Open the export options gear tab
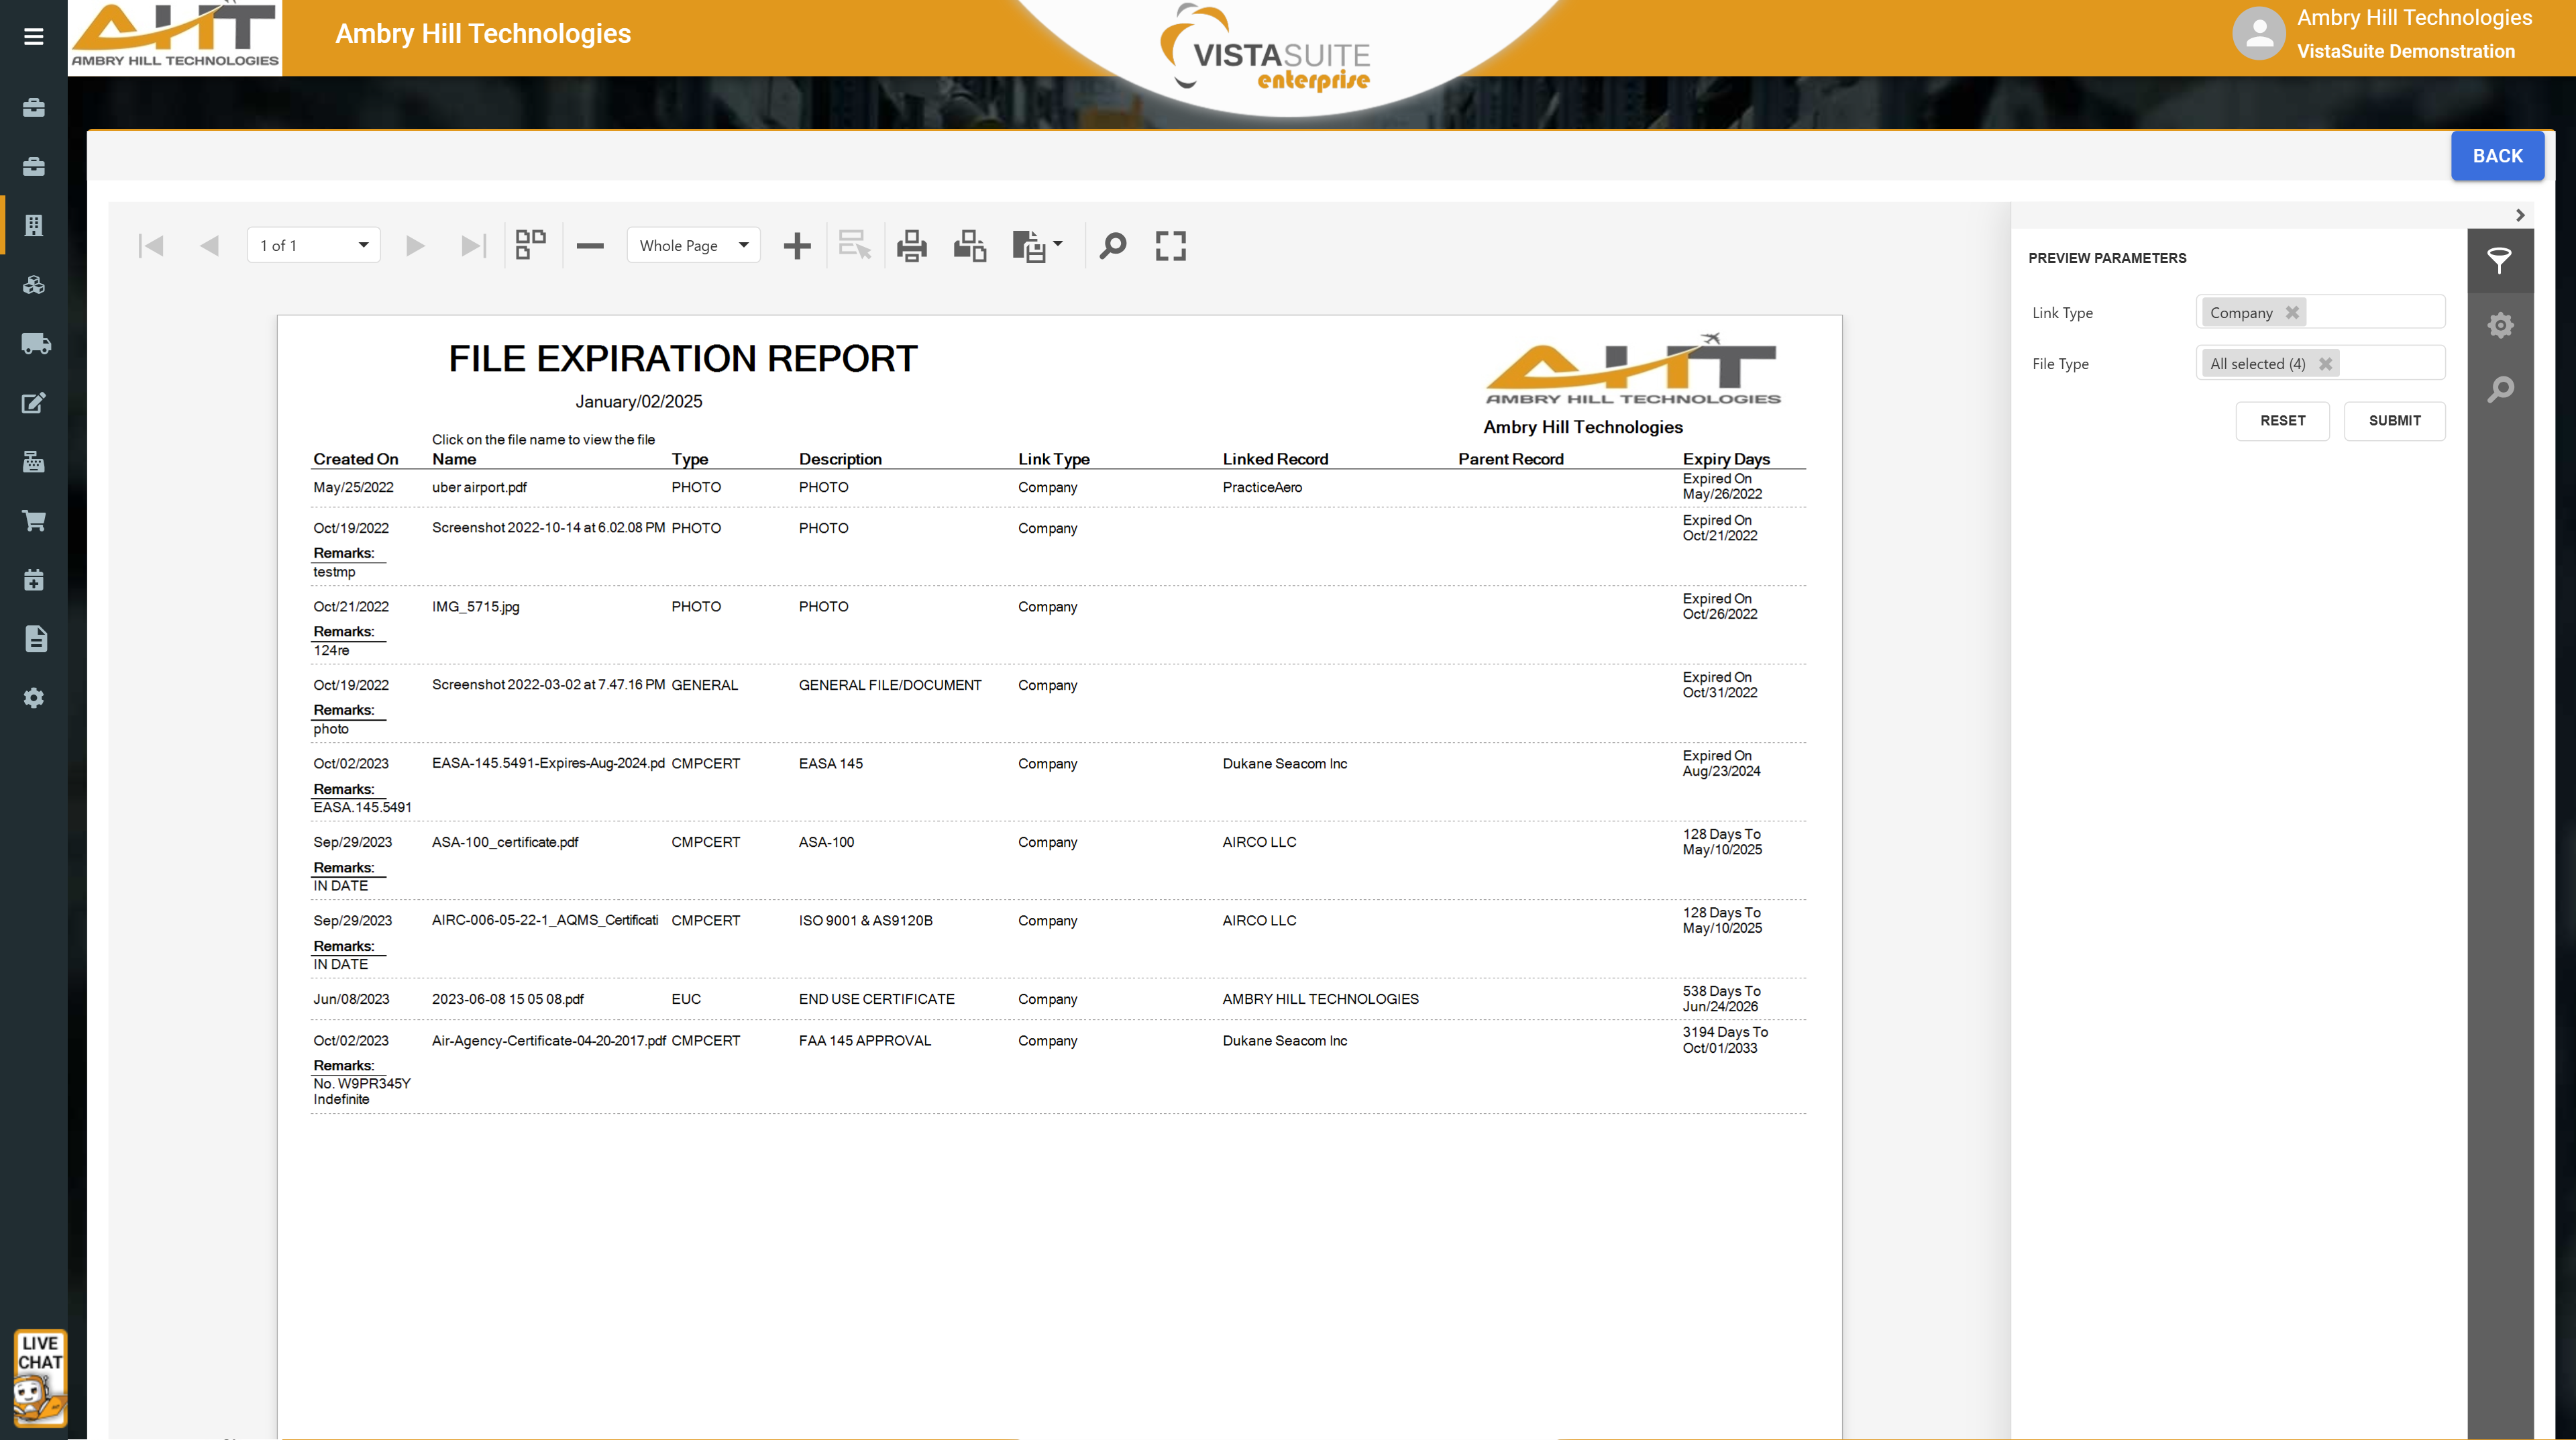This screenshot has width=2576, height=1440. tap(2500, 325)
